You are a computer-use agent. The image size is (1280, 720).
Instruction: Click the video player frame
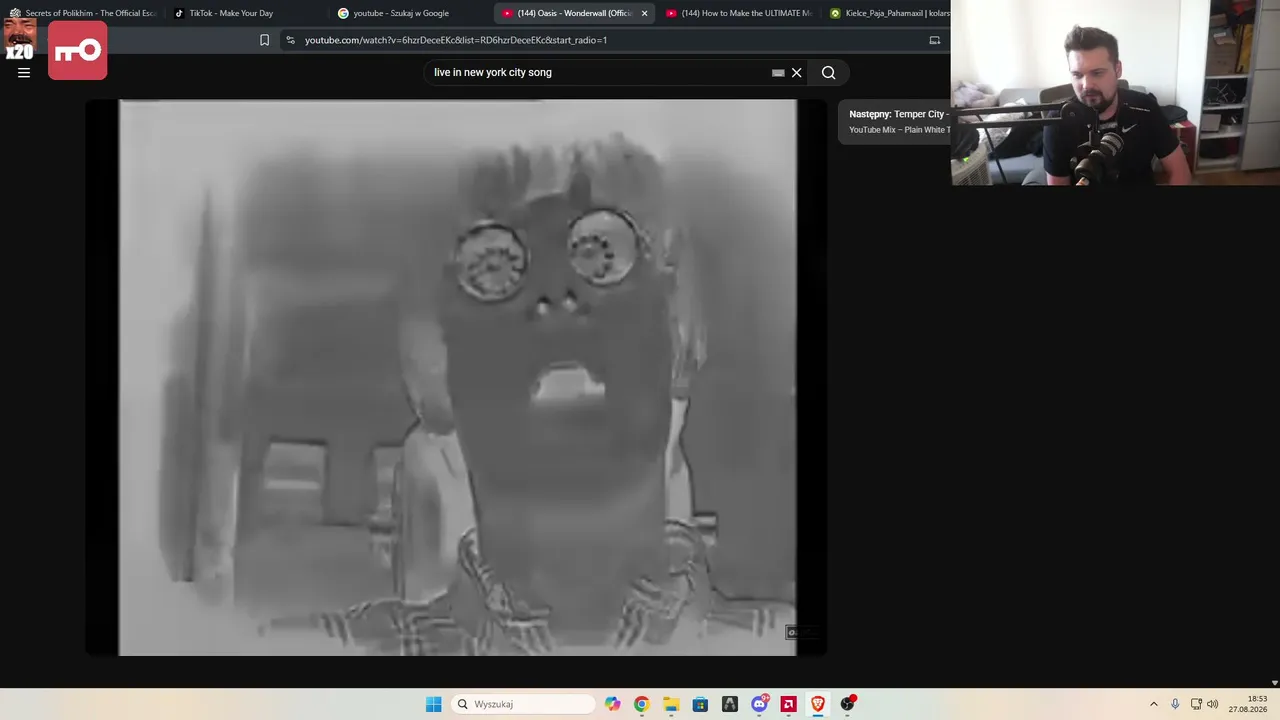456,377
